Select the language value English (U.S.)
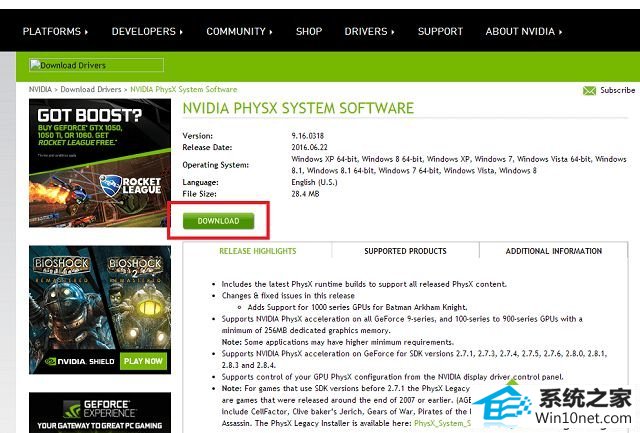Viewport: 640px width, 433px height. click(x=314, y=182)
